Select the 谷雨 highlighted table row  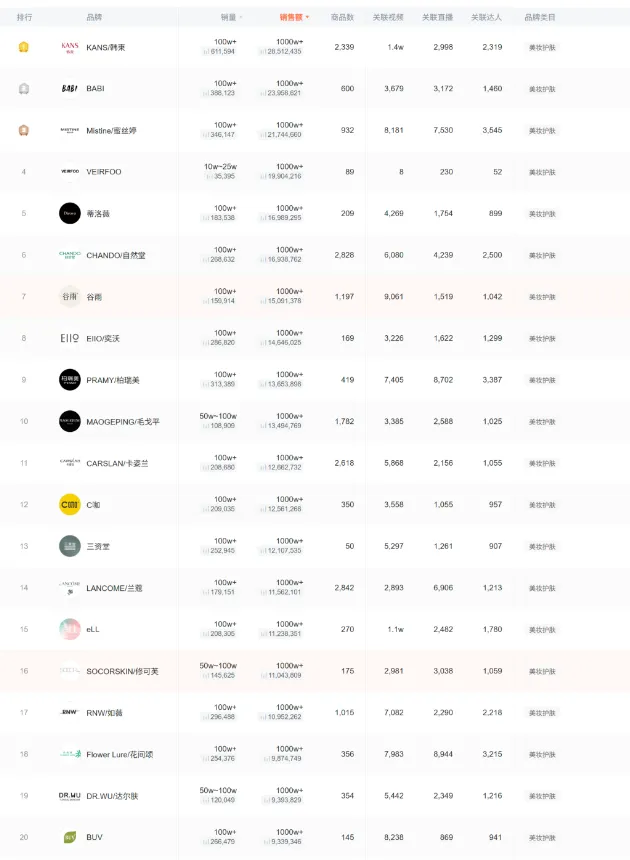pos(315,297)
